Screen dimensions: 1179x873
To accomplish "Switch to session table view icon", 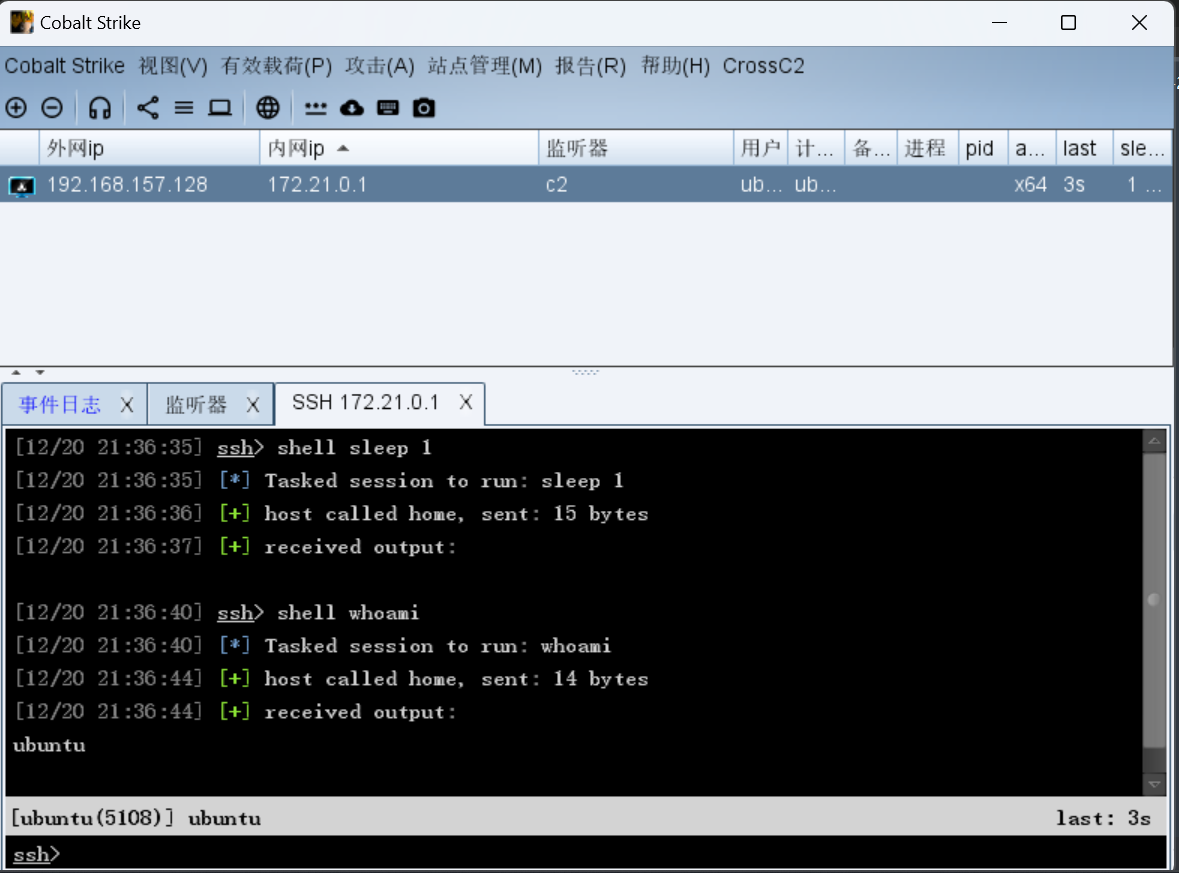I will click(184, 107).
